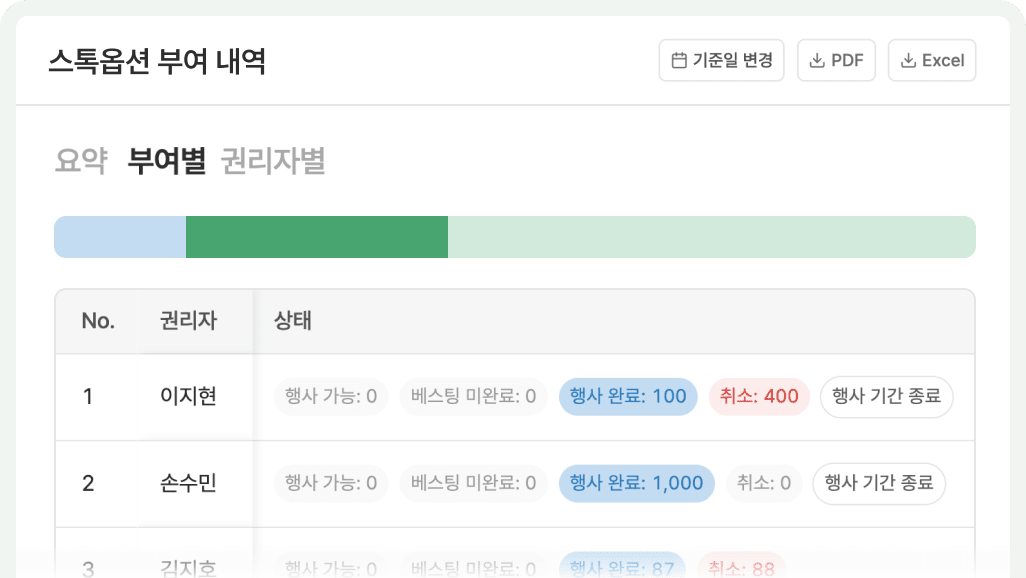Click the Excel download icon
This screenshot has height=578, width=1026.
coord(908,60)
